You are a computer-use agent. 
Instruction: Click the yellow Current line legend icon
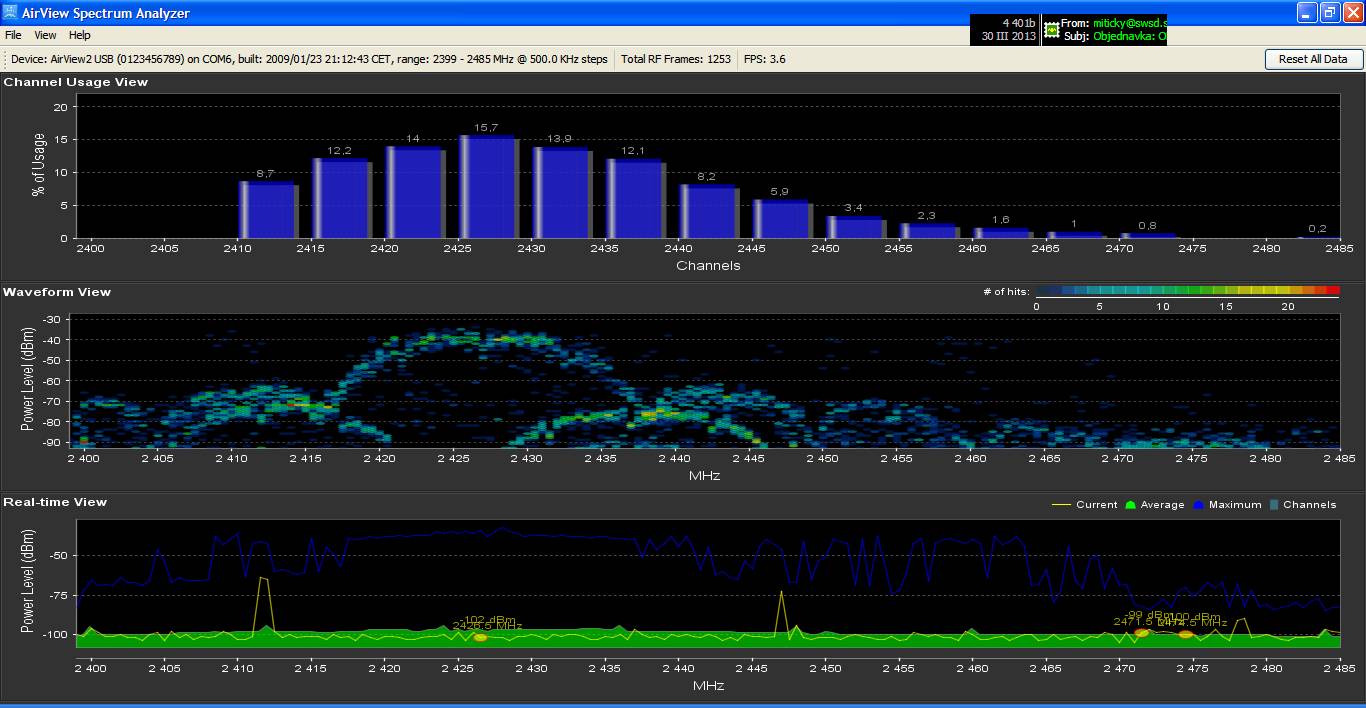(x=1061, y=505)
